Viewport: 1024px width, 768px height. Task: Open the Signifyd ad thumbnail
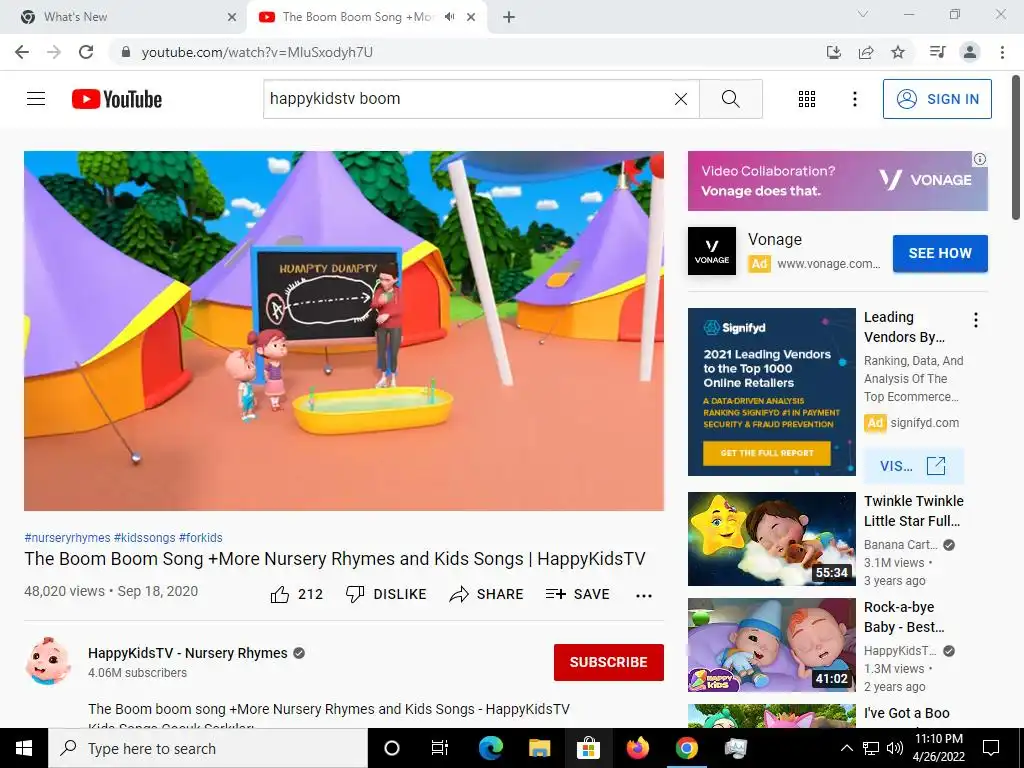coord(772,392)
